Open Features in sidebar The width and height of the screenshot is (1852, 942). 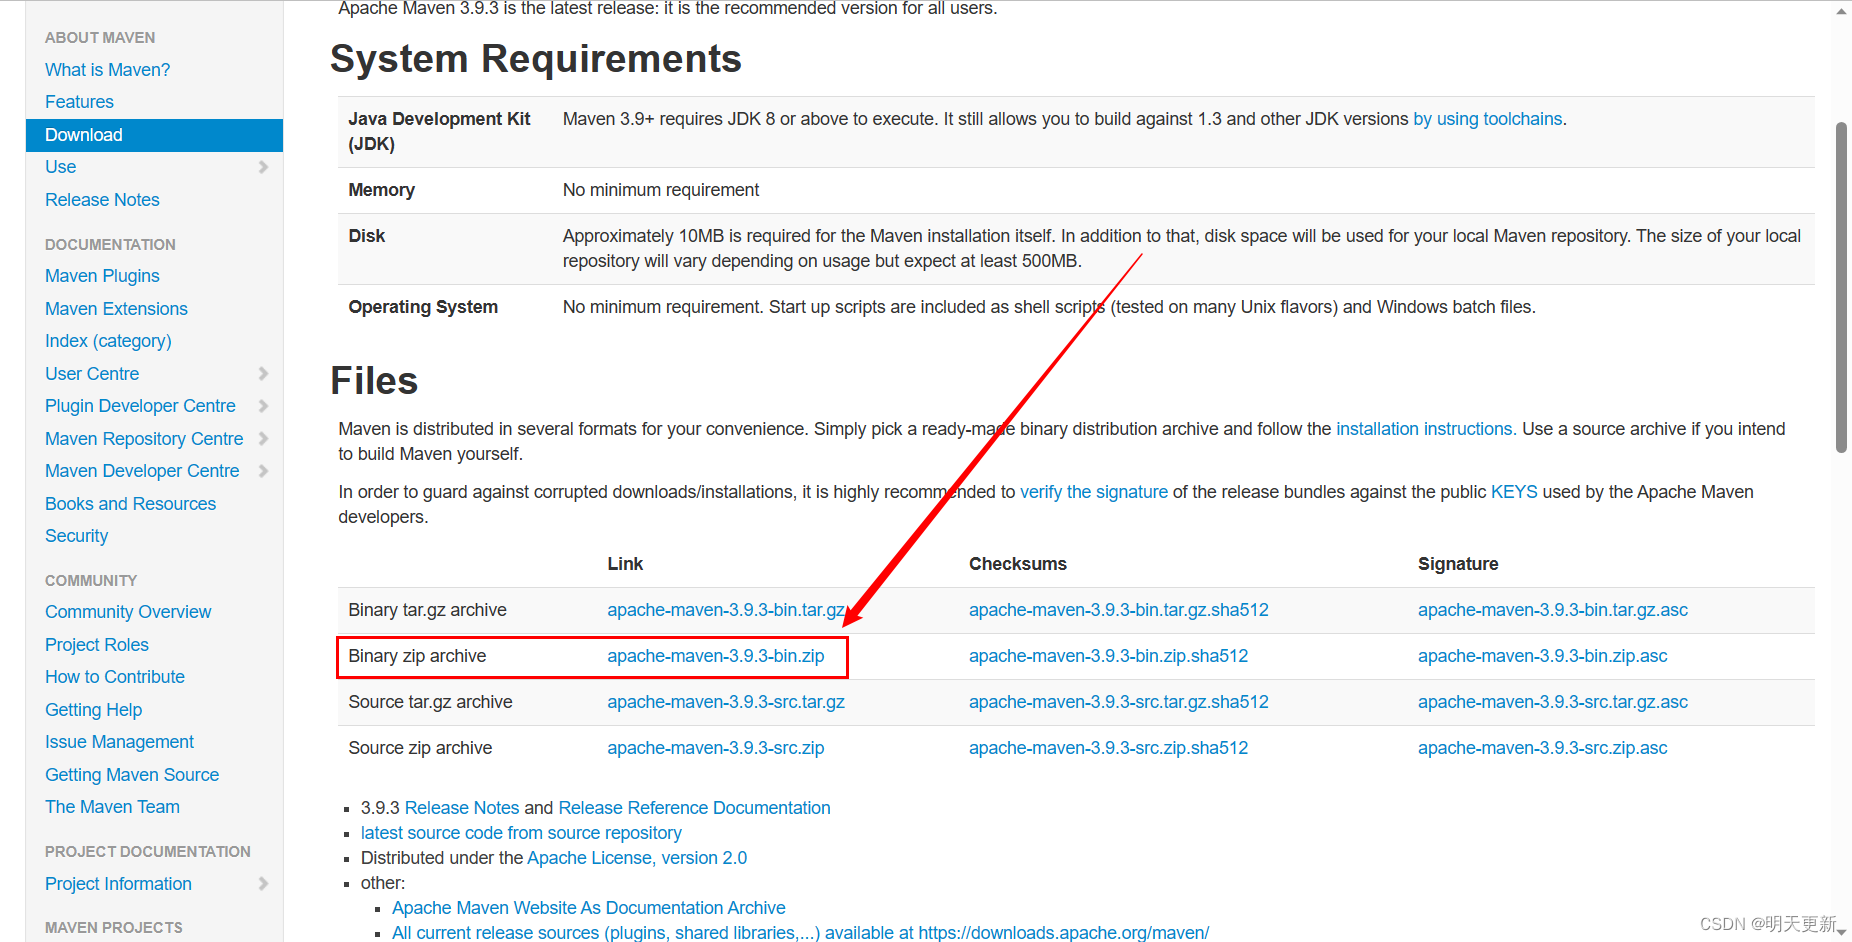click(79, 102)
